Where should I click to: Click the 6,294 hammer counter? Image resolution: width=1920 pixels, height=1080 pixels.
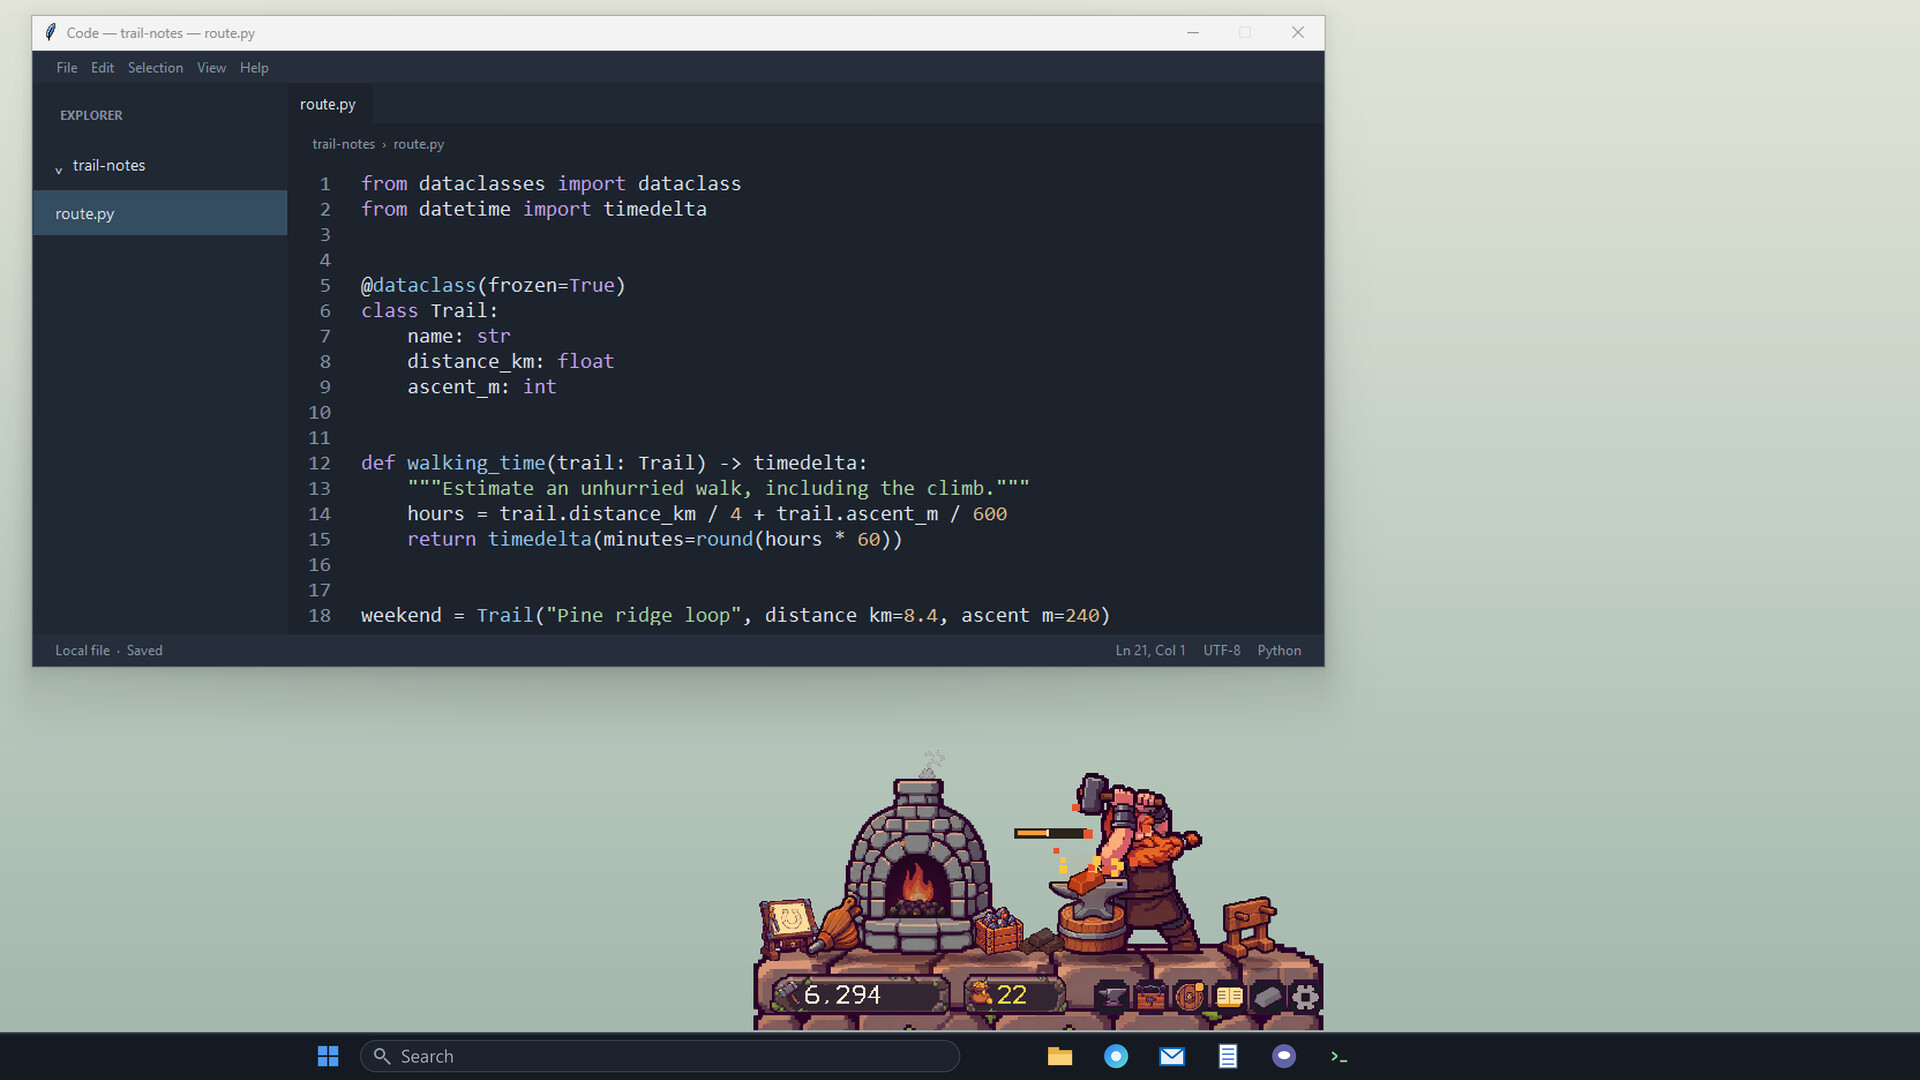860,994
